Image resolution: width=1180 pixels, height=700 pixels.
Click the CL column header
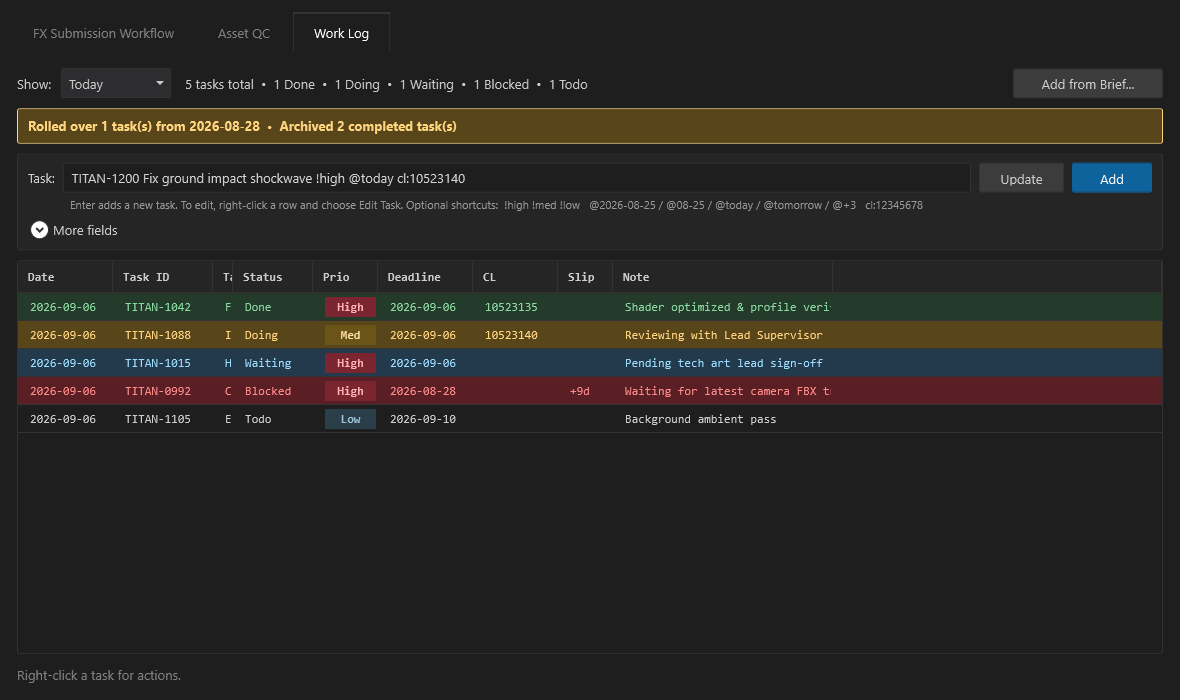coord(515,277)
